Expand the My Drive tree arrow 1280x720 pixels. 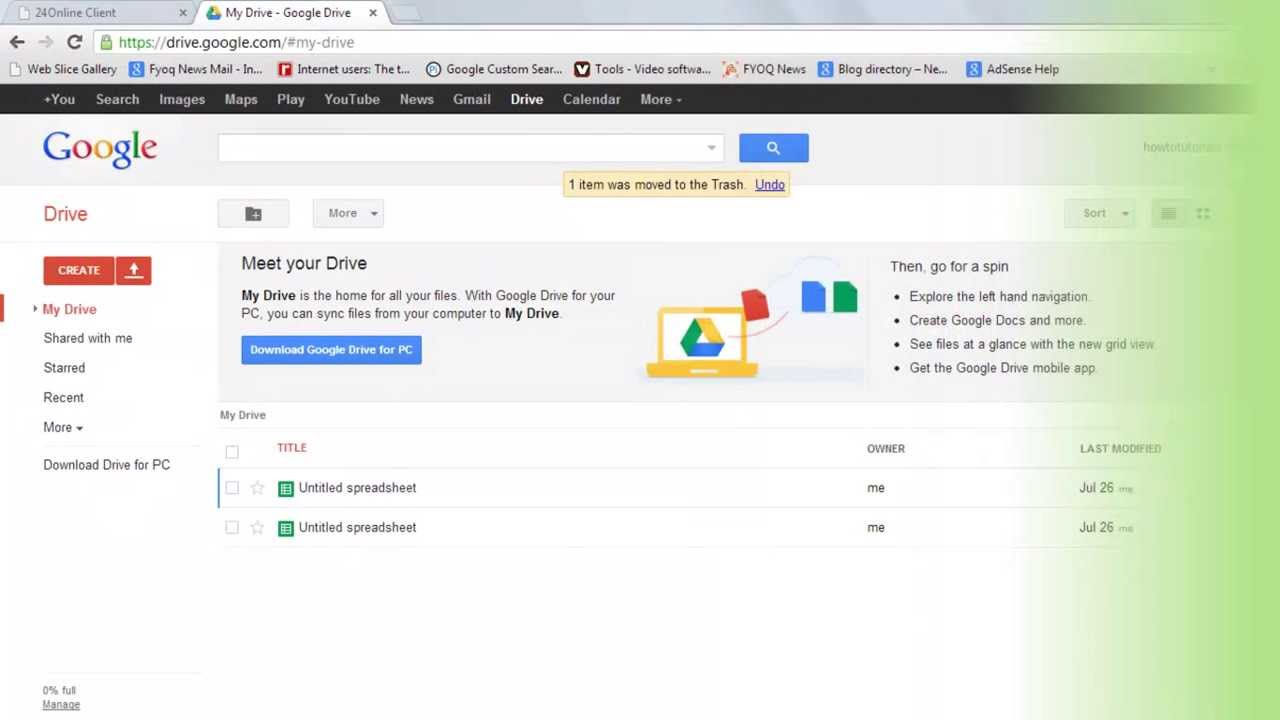pos(35,309)
